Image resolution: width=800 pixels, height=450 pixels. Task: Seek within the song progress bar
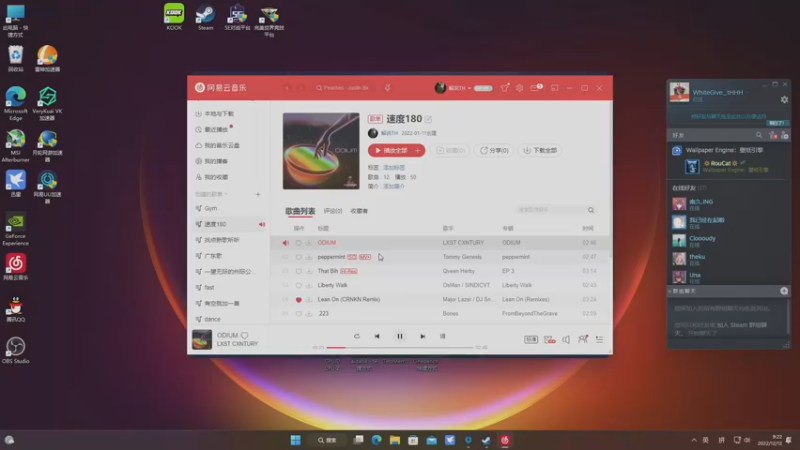[400, 347]
